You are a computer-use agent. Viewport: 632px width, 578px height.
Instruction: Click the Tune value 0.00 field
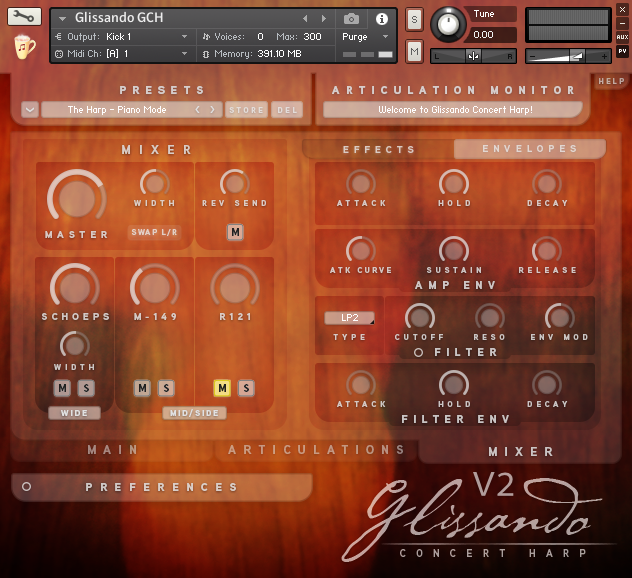[x=490, y=35]
